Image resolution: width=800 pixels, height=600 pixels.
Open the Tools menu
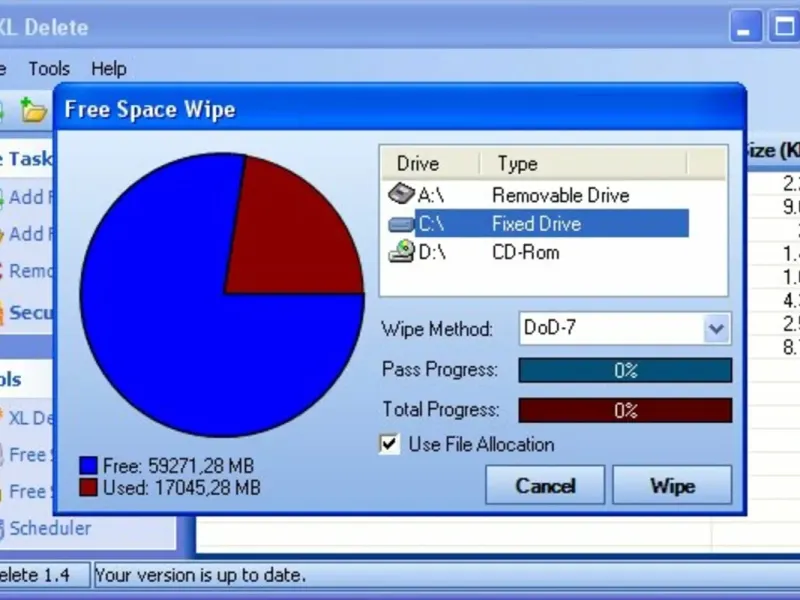49,68
